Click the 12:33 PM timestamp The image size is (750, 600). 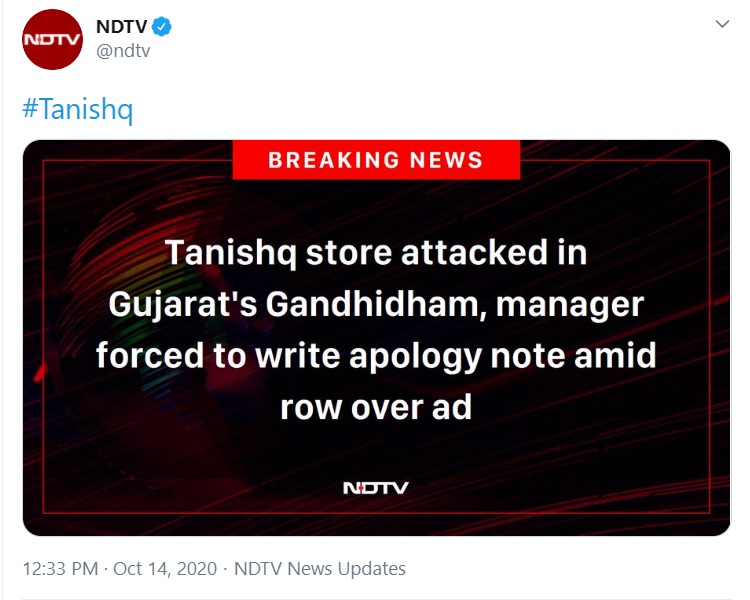click(x=60, y=569)
